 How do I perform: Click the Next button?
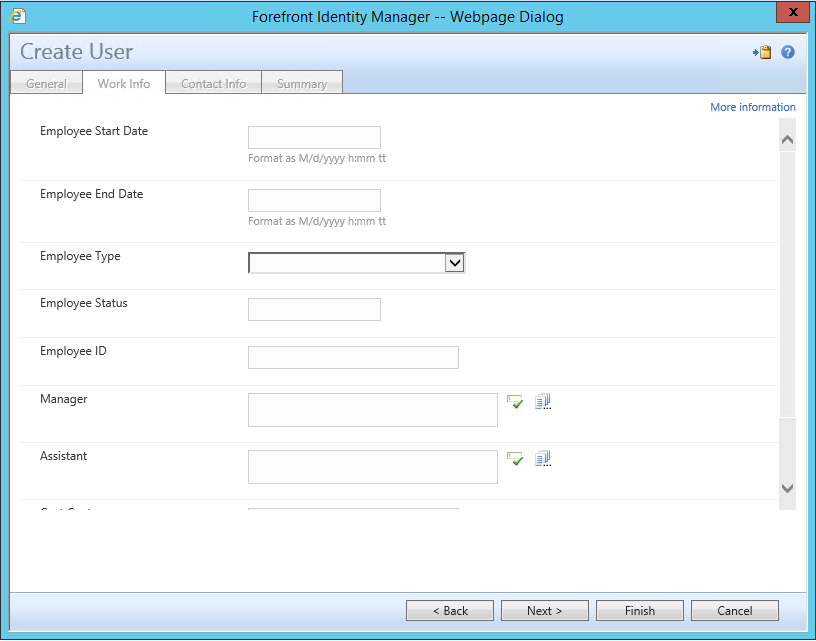tap(545, 611)
